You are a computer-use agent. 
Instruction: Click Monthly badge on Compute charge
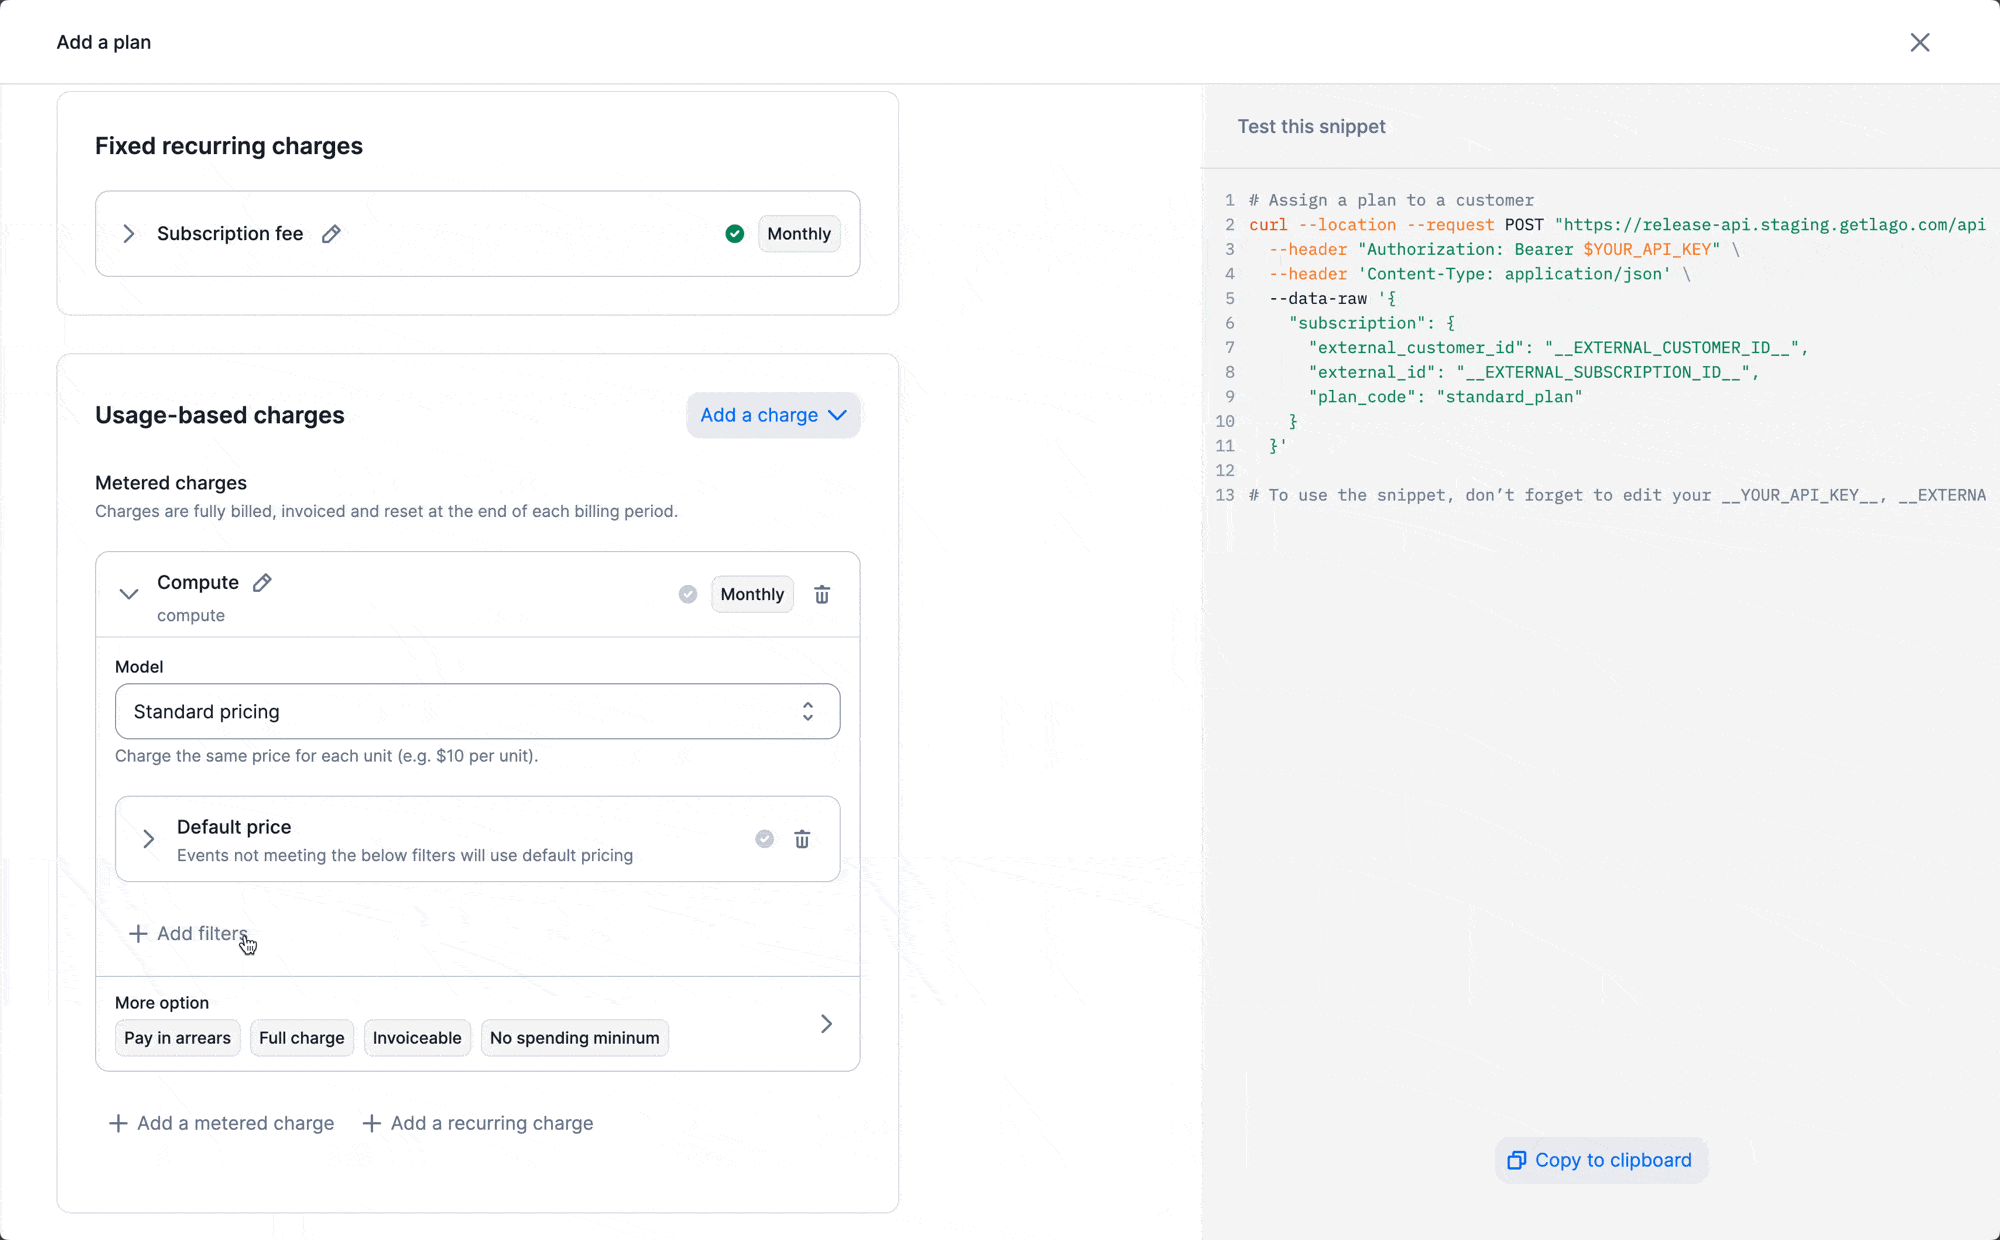752,595
